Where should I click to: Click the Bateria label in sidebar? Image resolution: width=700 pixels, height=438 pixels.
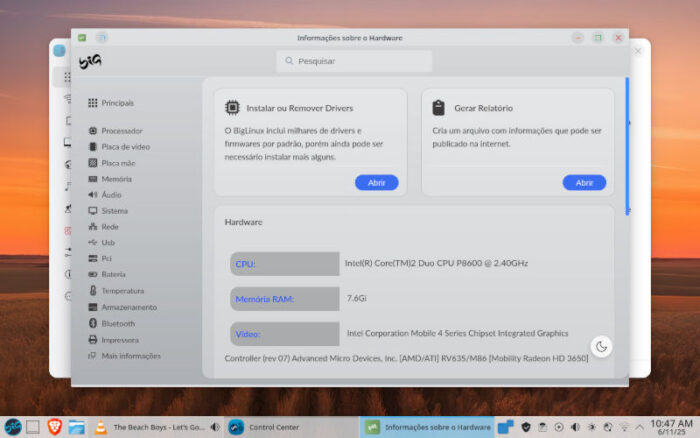(113, 274)
